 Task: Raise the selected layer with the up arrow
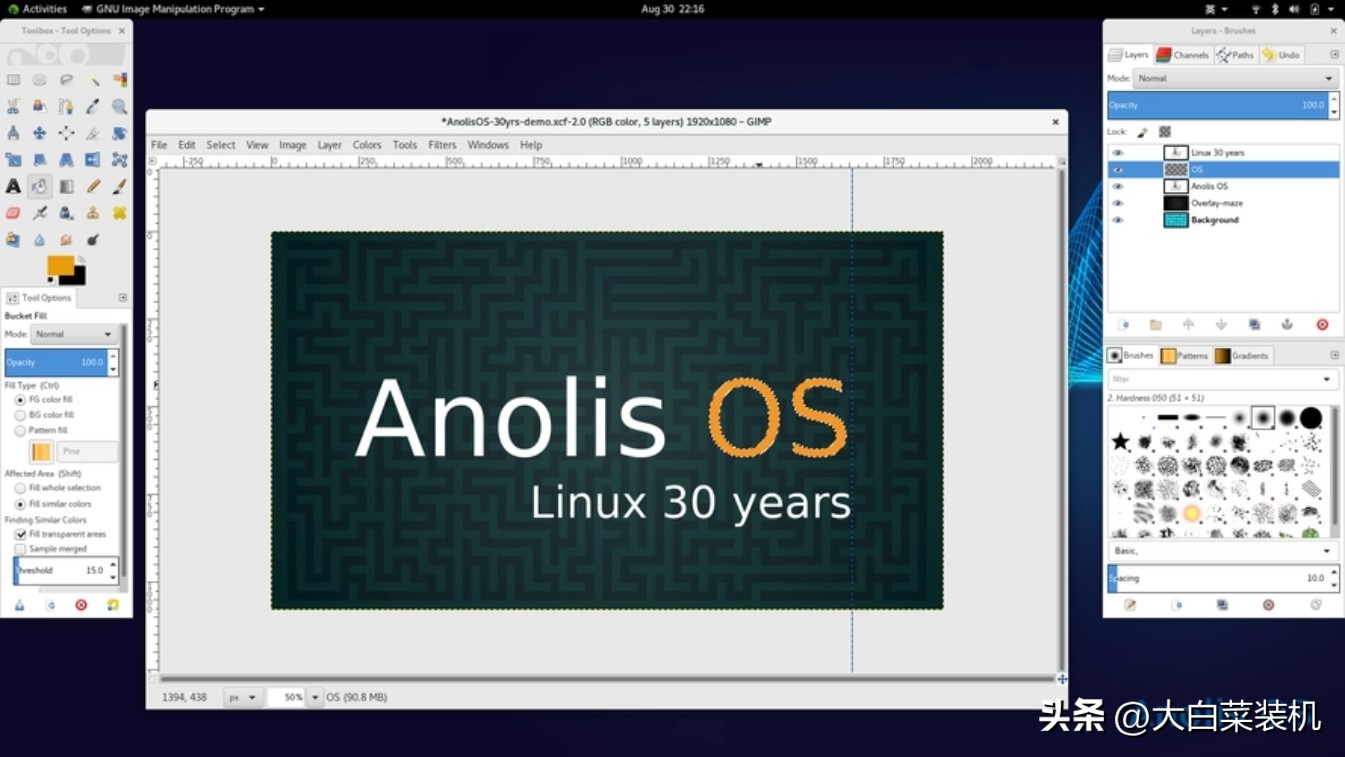pyautogui.click(x=1188, y=324)
